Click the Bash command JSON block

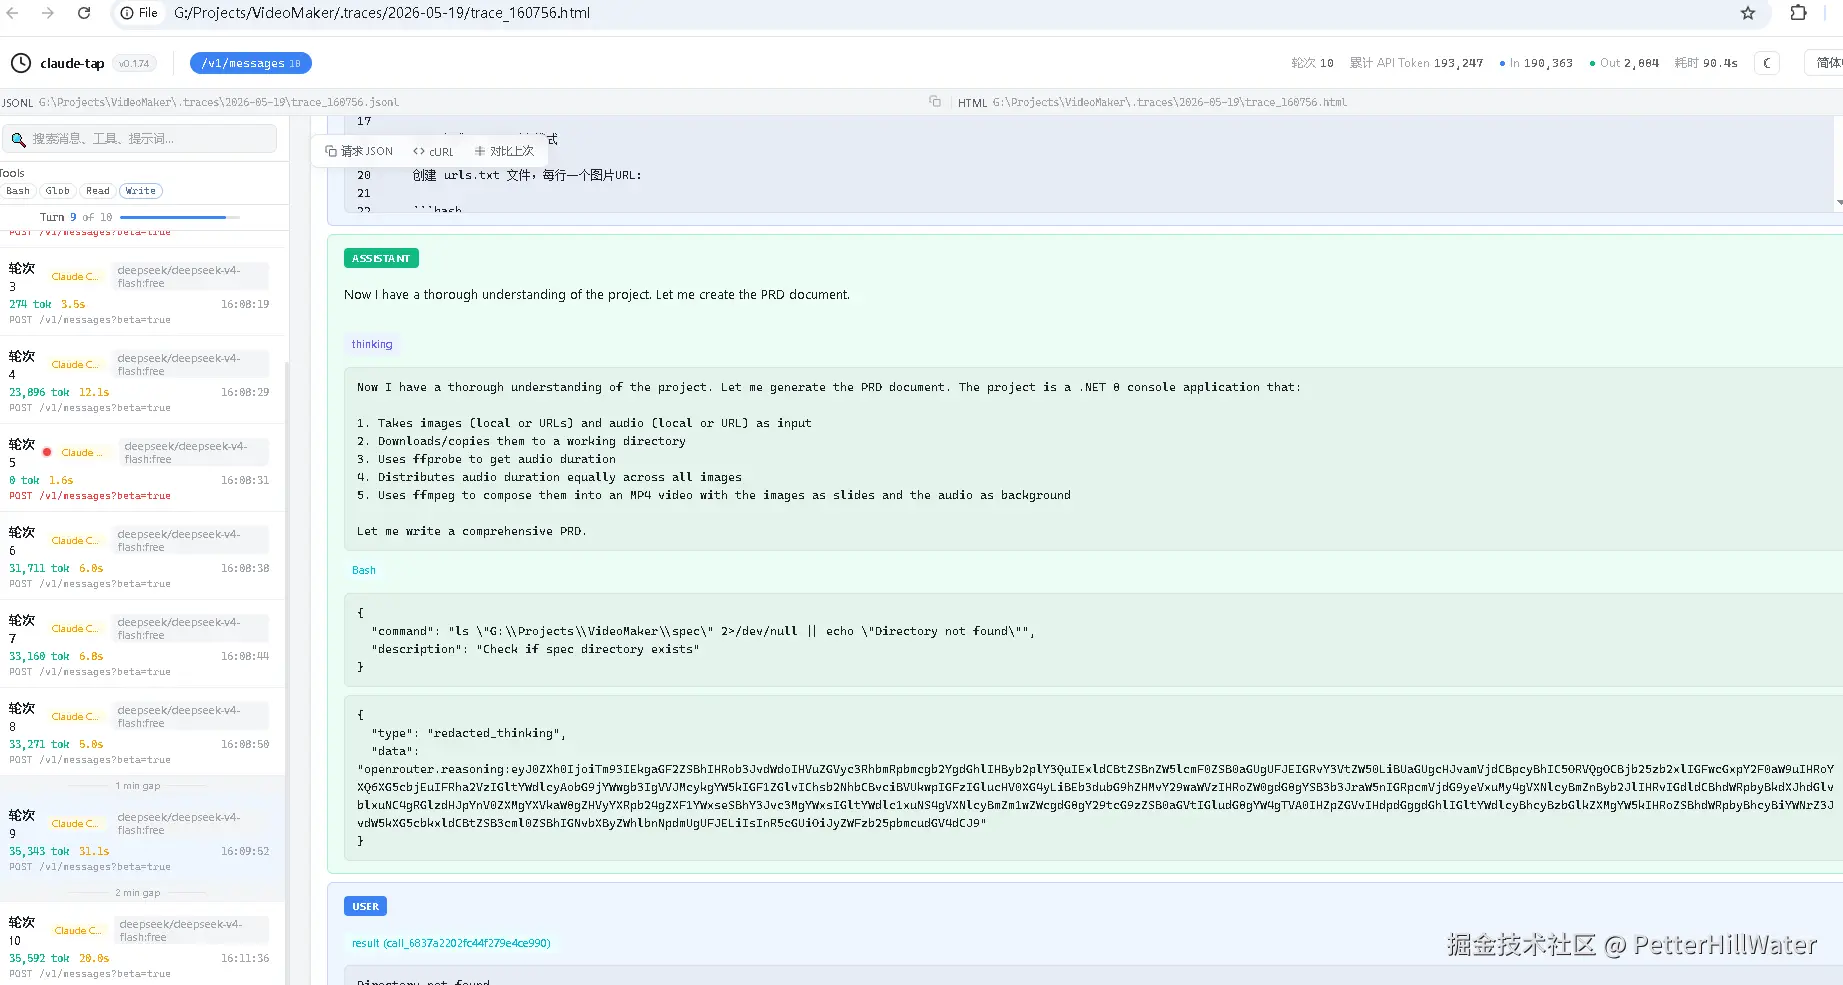pyautogui.click(x=1095, y=640)
